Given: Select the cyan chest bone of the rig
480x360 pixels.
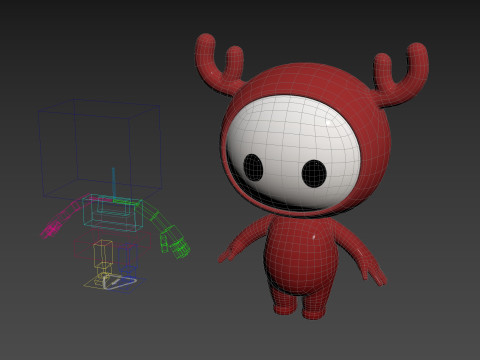Looking at the screenshot, I should [x=112, y=213].
